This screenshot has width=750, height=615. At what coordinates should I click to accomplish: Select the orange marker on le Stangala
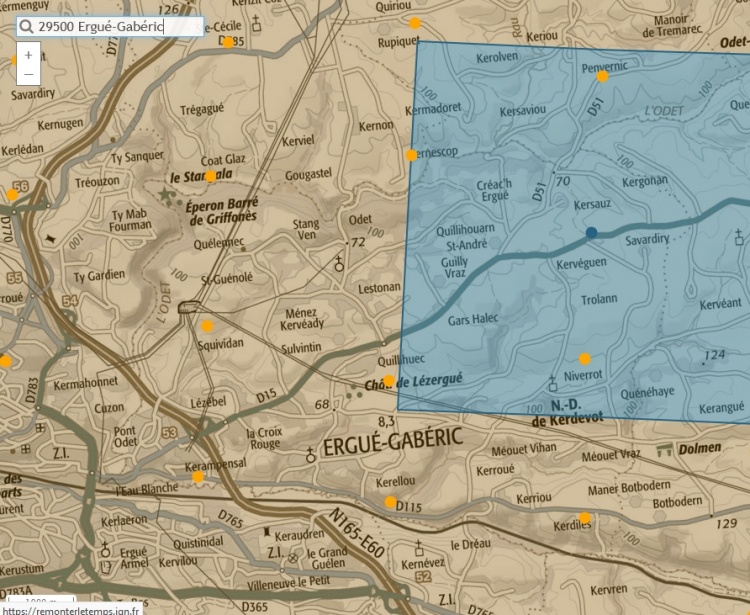point(210,177)
